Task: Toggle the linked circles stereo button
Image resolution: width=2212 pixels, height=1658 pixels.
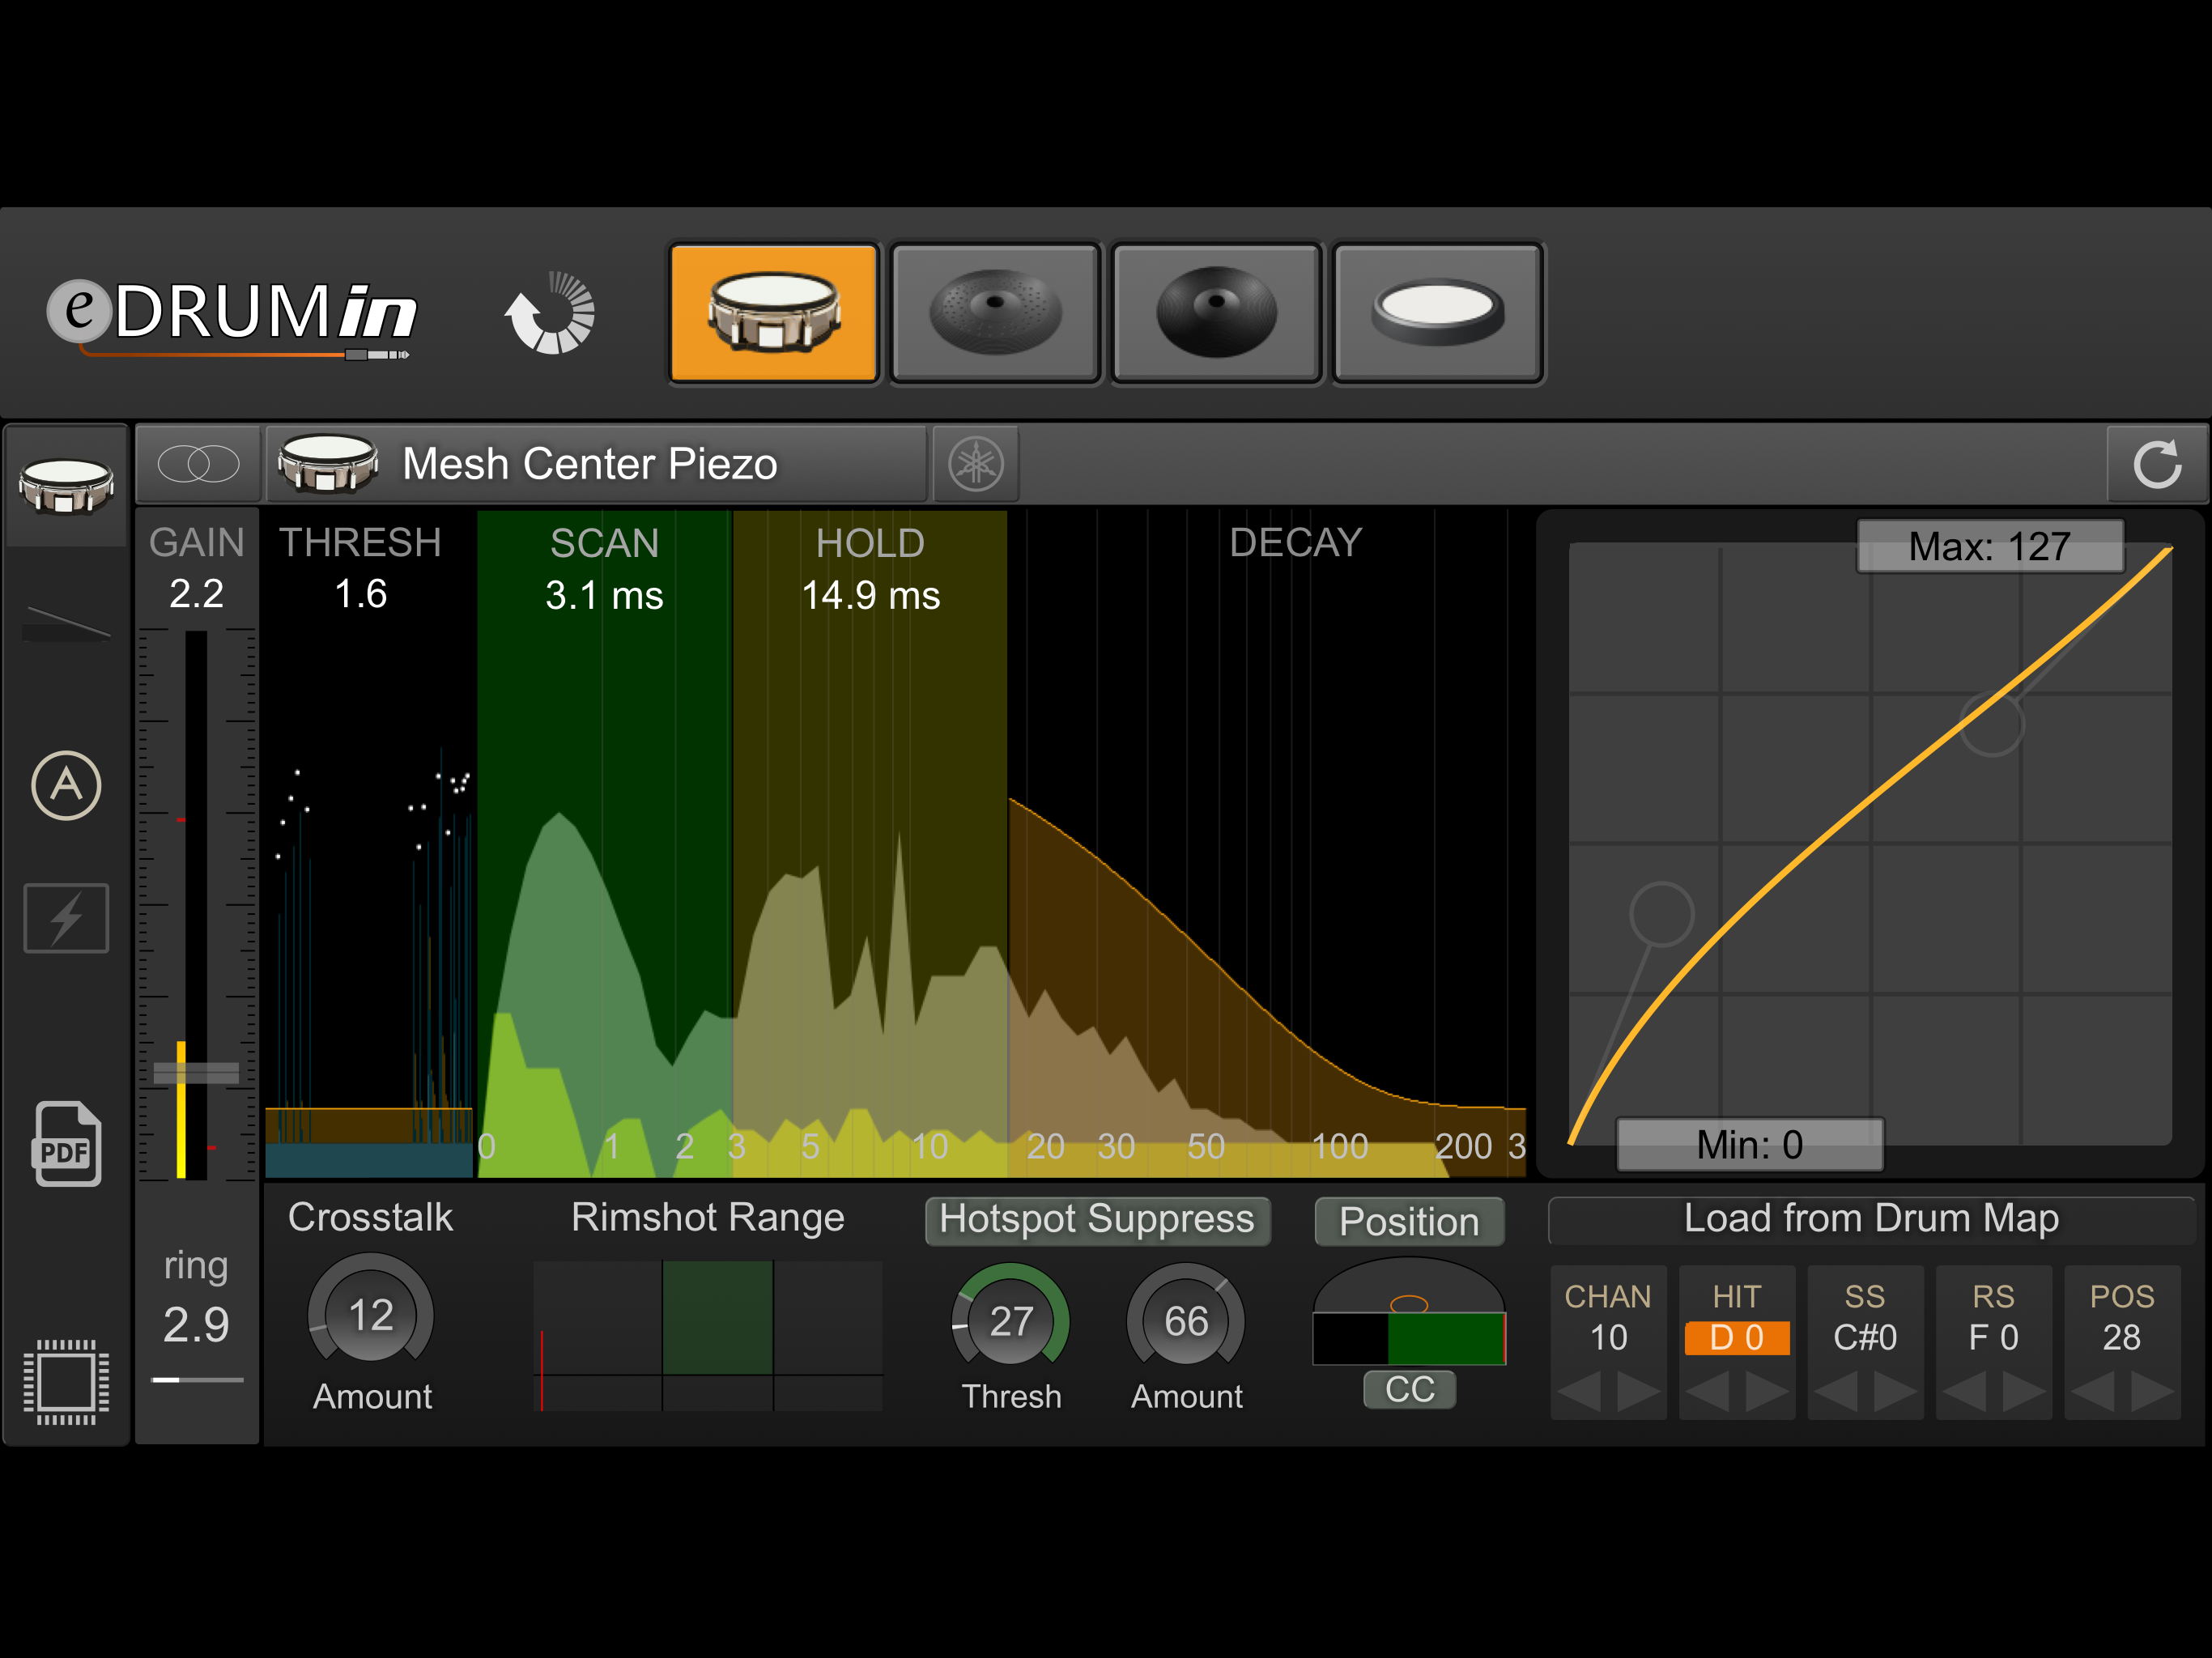Action: (x=199, y=464)
